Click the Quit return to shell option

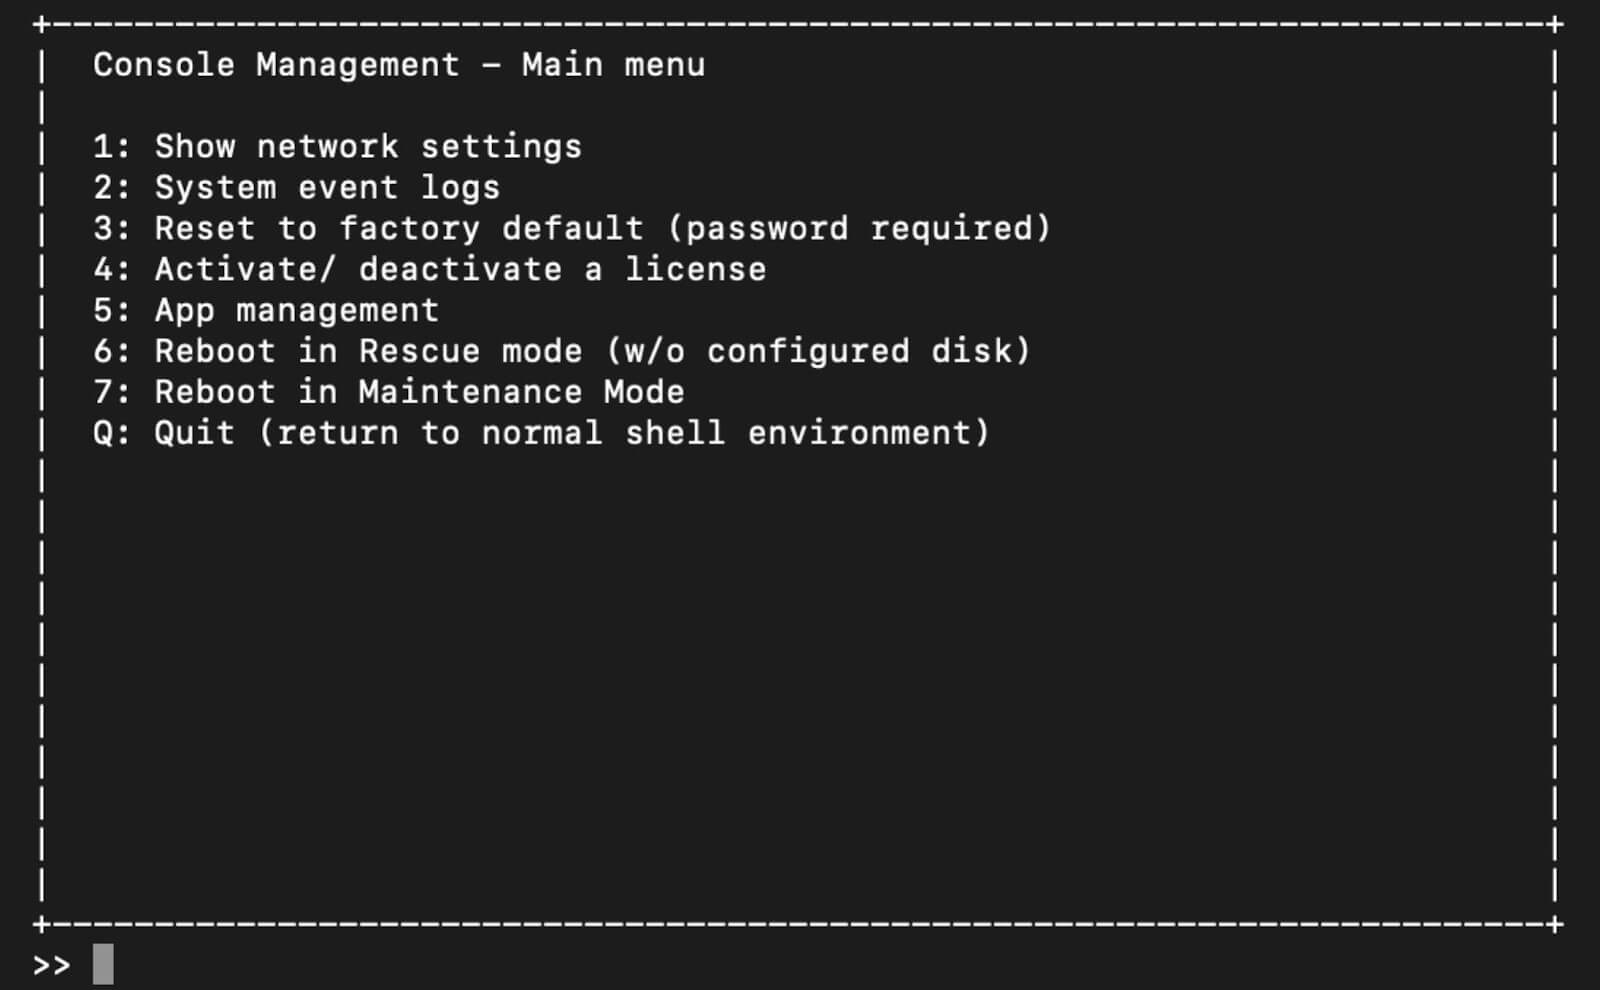coord(541,433)
